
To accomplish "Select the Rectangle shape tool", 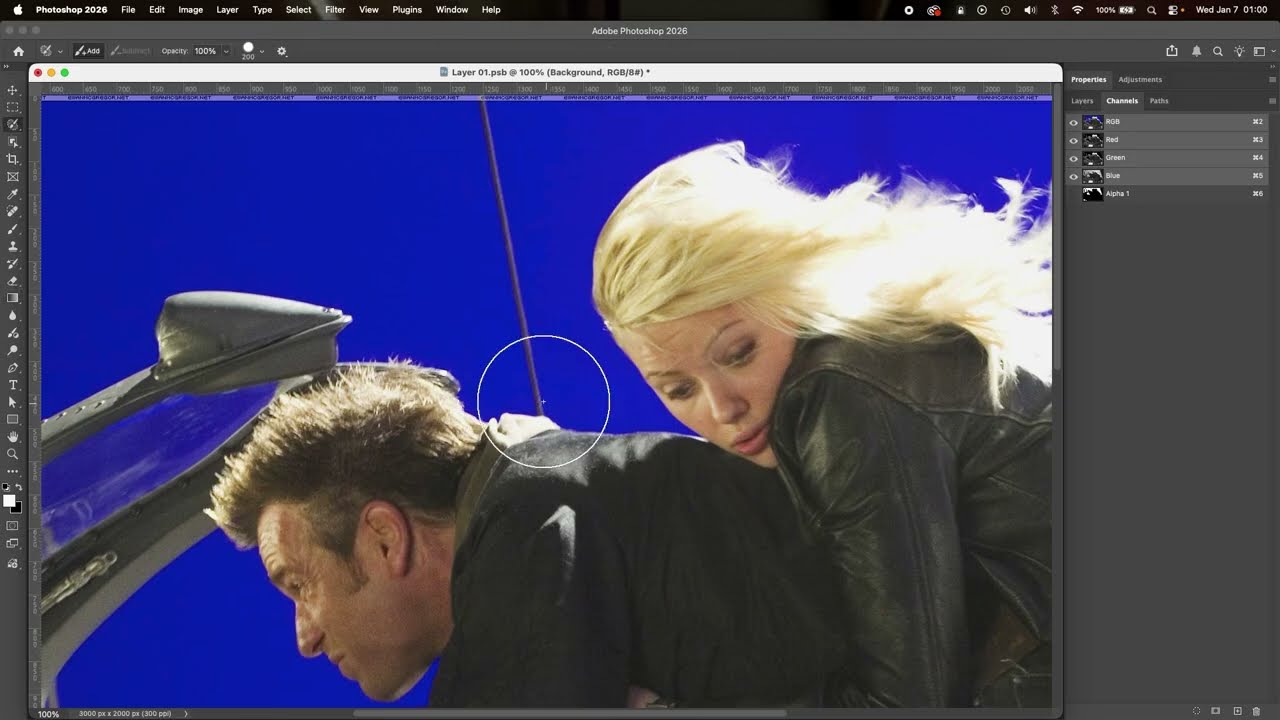I will click(13, 419).
